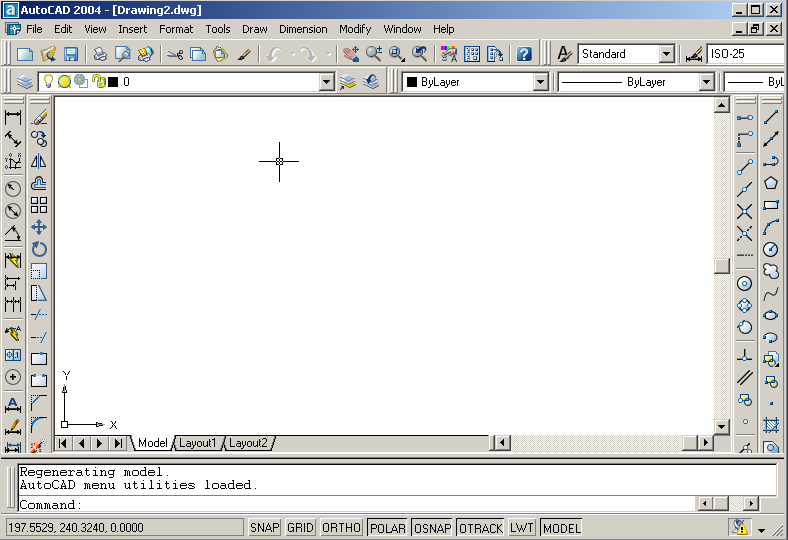Select the Revision Cloud tool
The height and width of the screenshot is (540, 788).
(x=771, y=271)
